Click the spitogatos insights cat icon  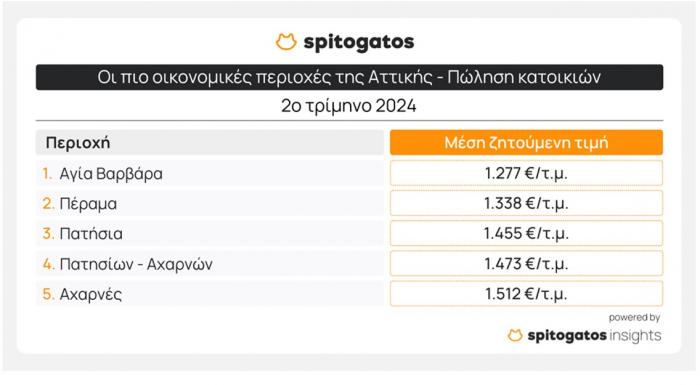[515, 335]
